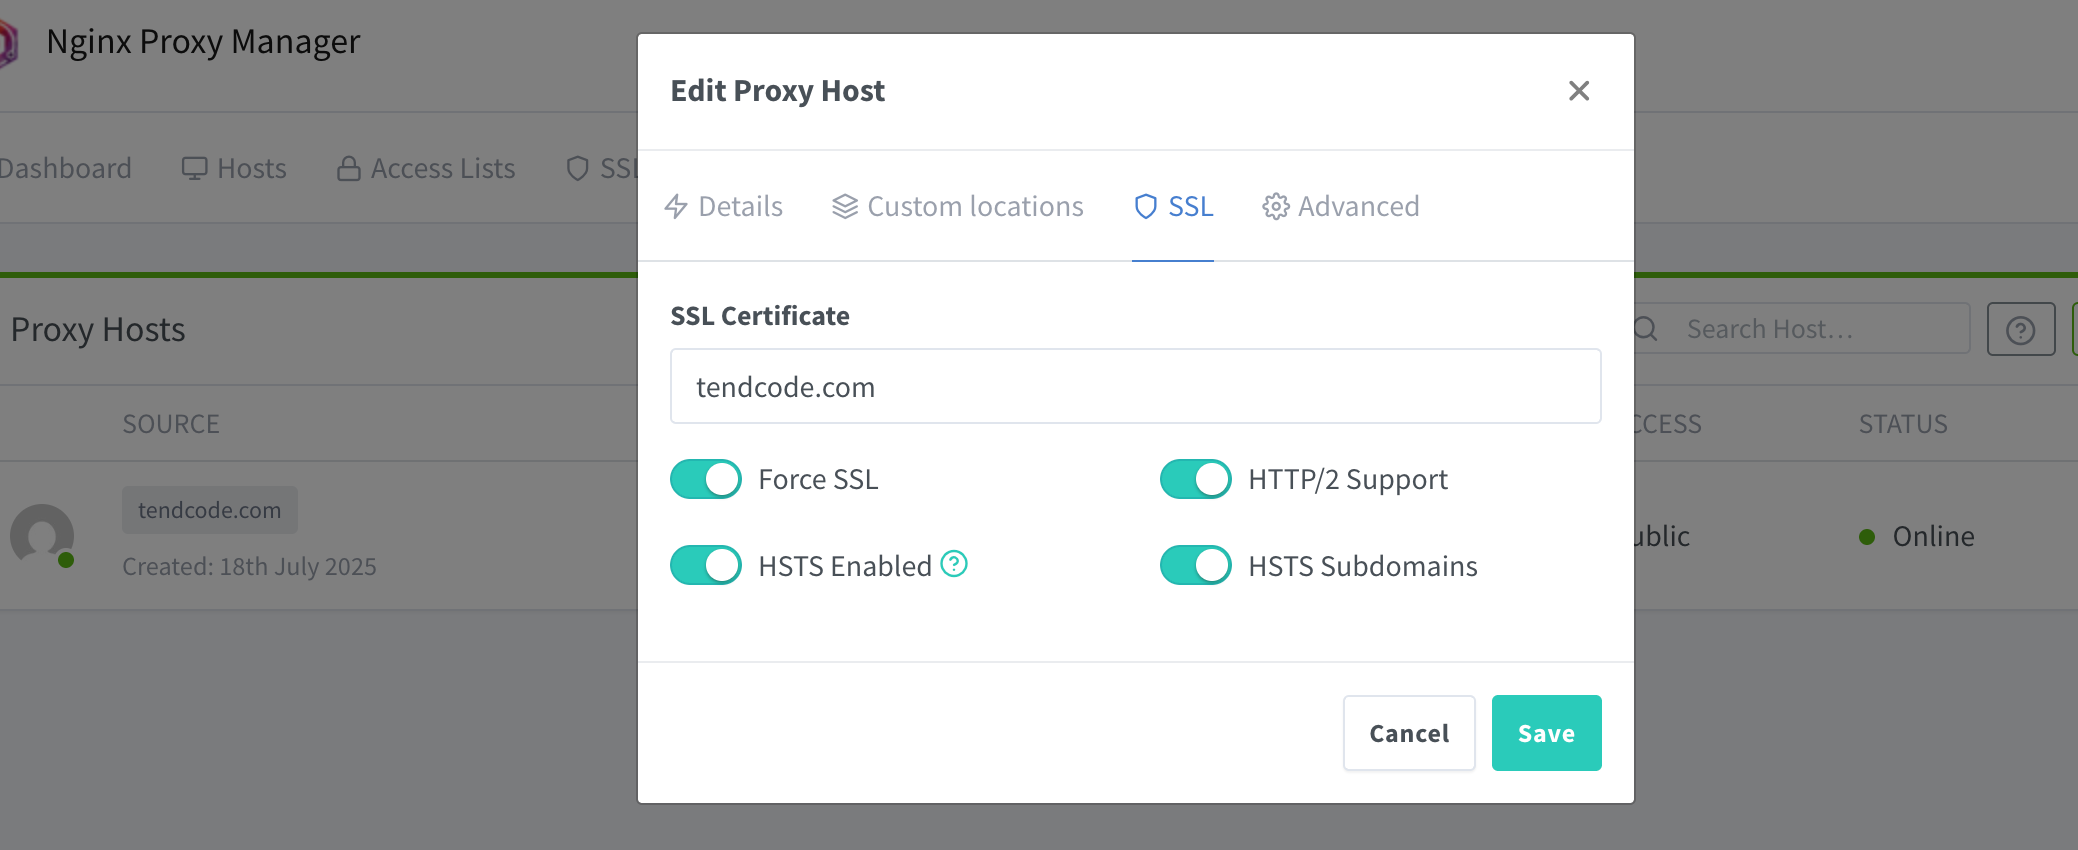Viewport: 2078px width, 850px height.
Task: Click the HSTS Subdomains label
Action: click(1363, 566)
